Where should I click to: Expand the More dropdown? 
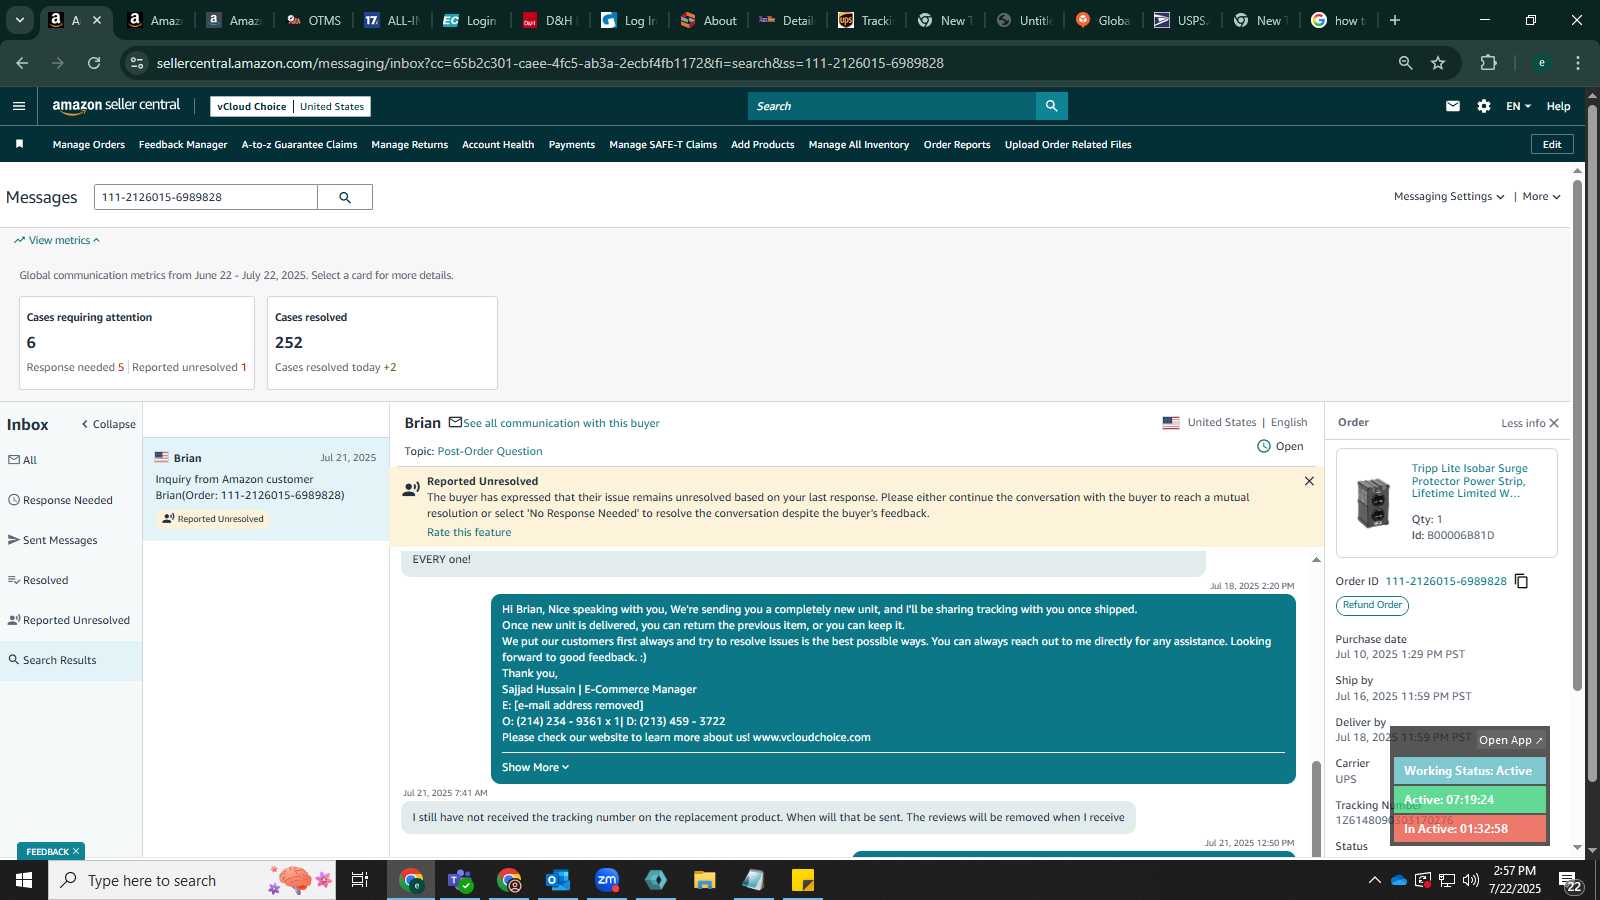point(1541,197)
